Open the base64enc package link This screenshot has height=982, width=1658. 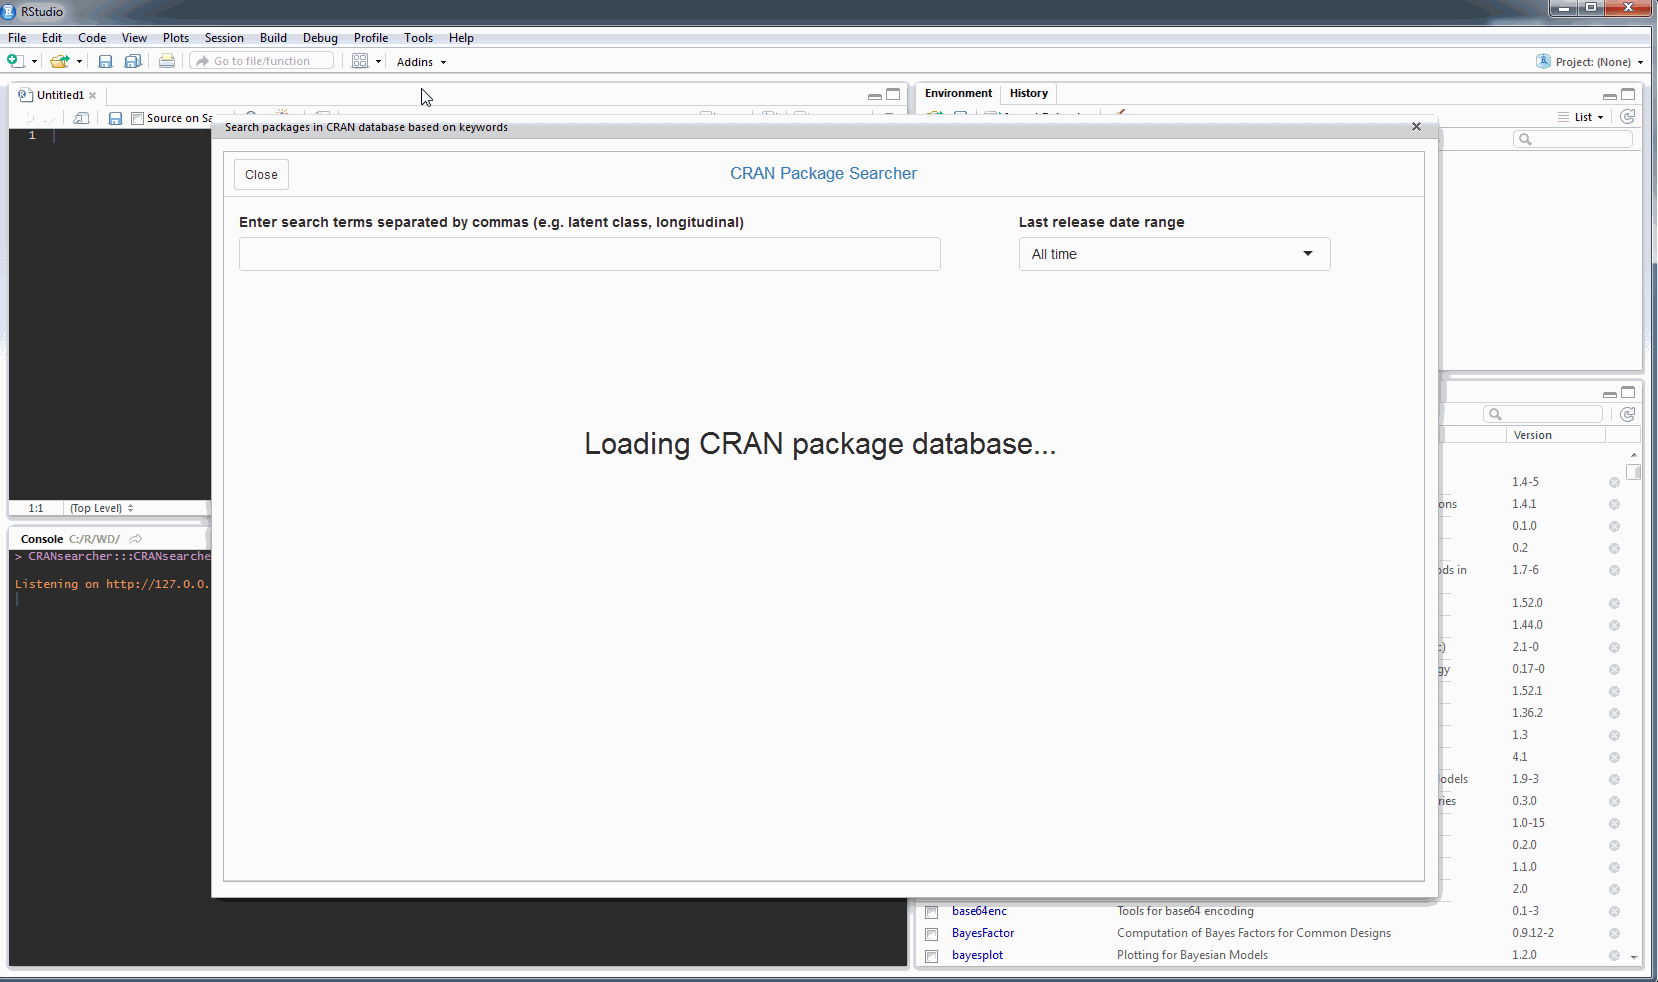[979, 911]
